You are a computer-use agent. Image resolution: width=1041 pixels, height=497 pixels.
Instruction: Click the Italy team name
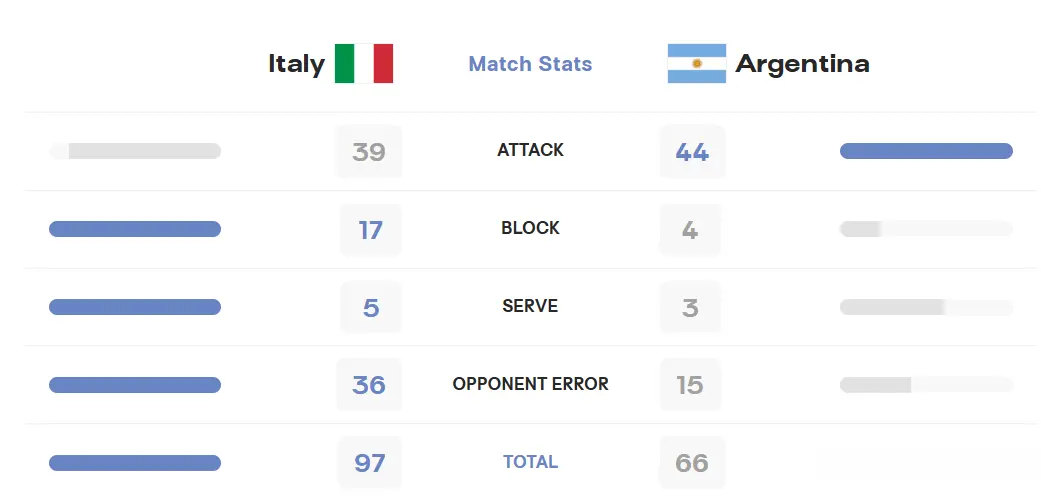(x=297, y=64)
